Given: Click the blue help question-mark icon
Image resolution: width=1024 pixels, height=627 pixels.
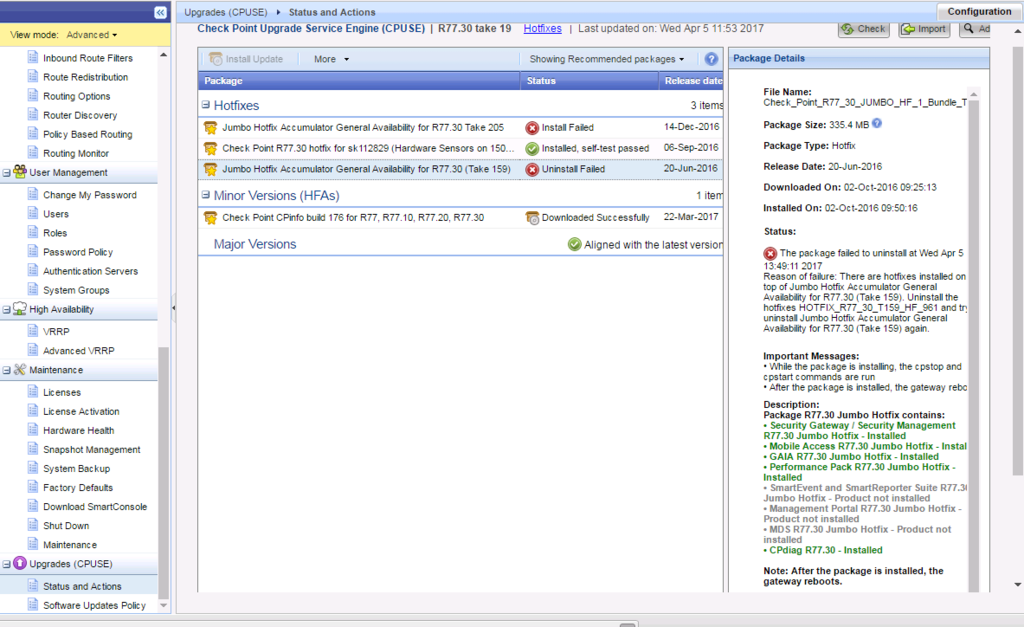Looking at the screenshot, I should (x=711, y=59).
